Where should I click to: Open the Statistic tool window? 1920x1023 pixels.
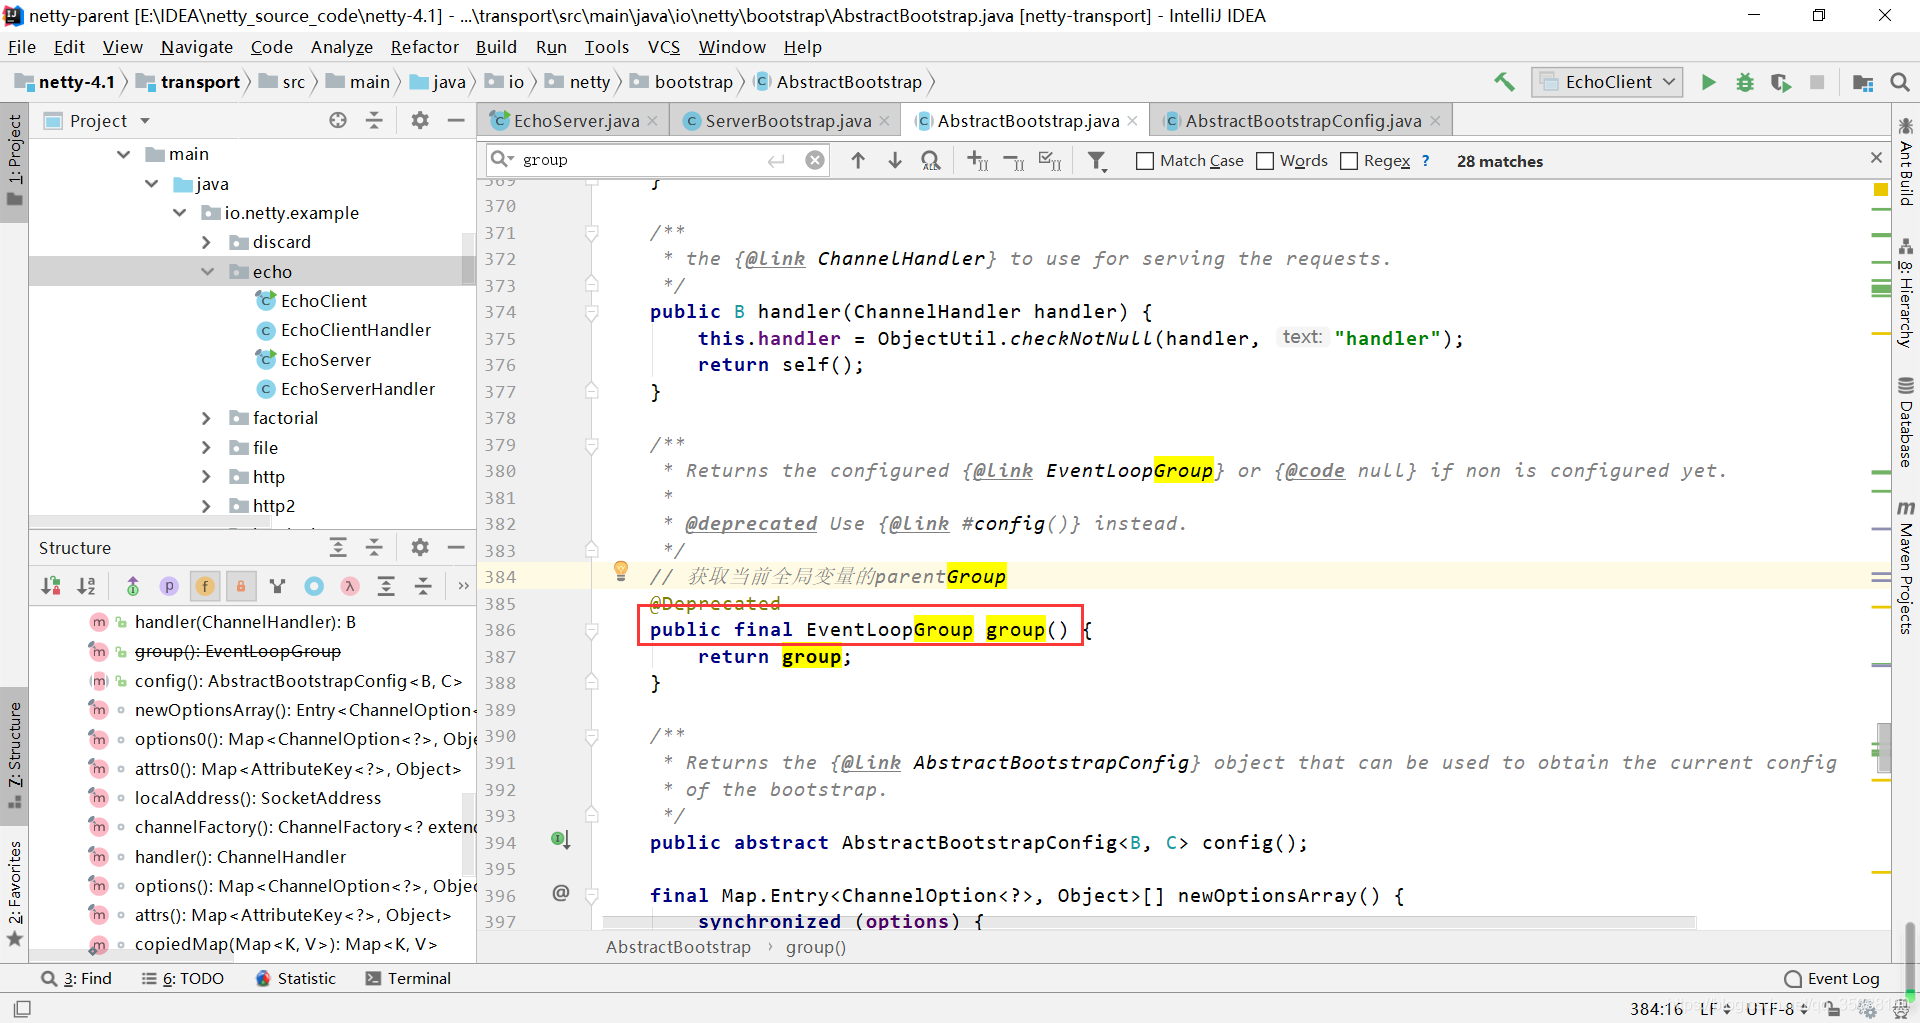pos(296,979)
